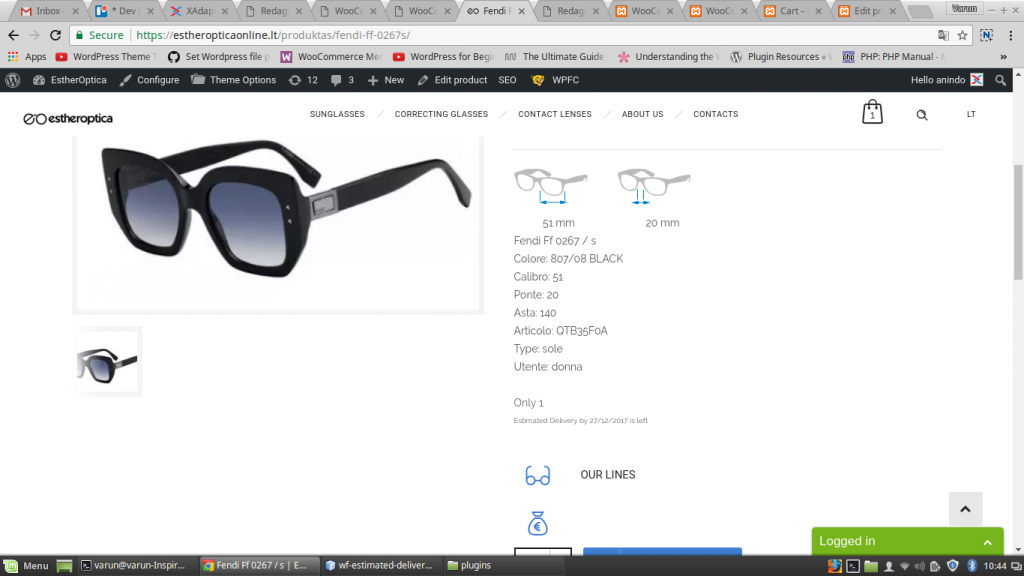Open comments icon showing 3
The image size is (1024, 576).
(342, 80)
